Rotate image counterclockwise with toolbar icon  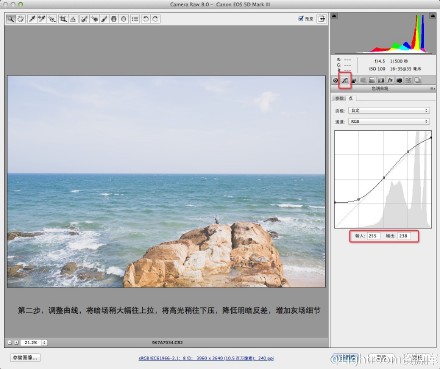pyautogui.click(x=146, y=19)
